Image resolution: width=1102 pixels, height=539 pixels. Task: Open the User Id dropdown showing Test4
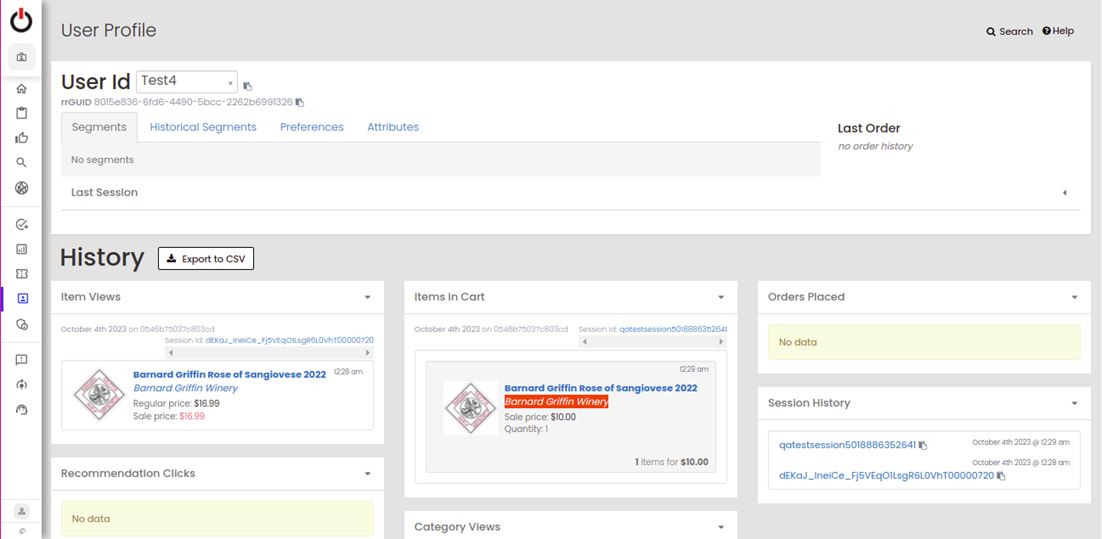pos(187,82)
